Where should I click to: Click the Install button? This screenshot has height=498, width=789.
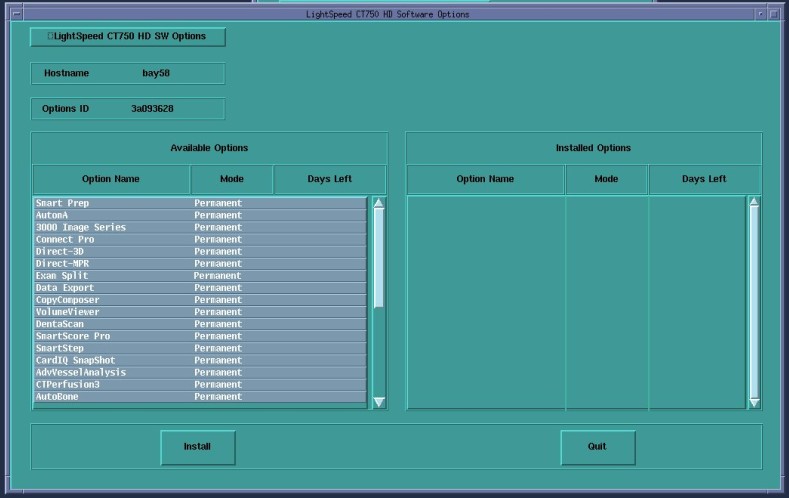pyautogui.click(x=198, y=447)
